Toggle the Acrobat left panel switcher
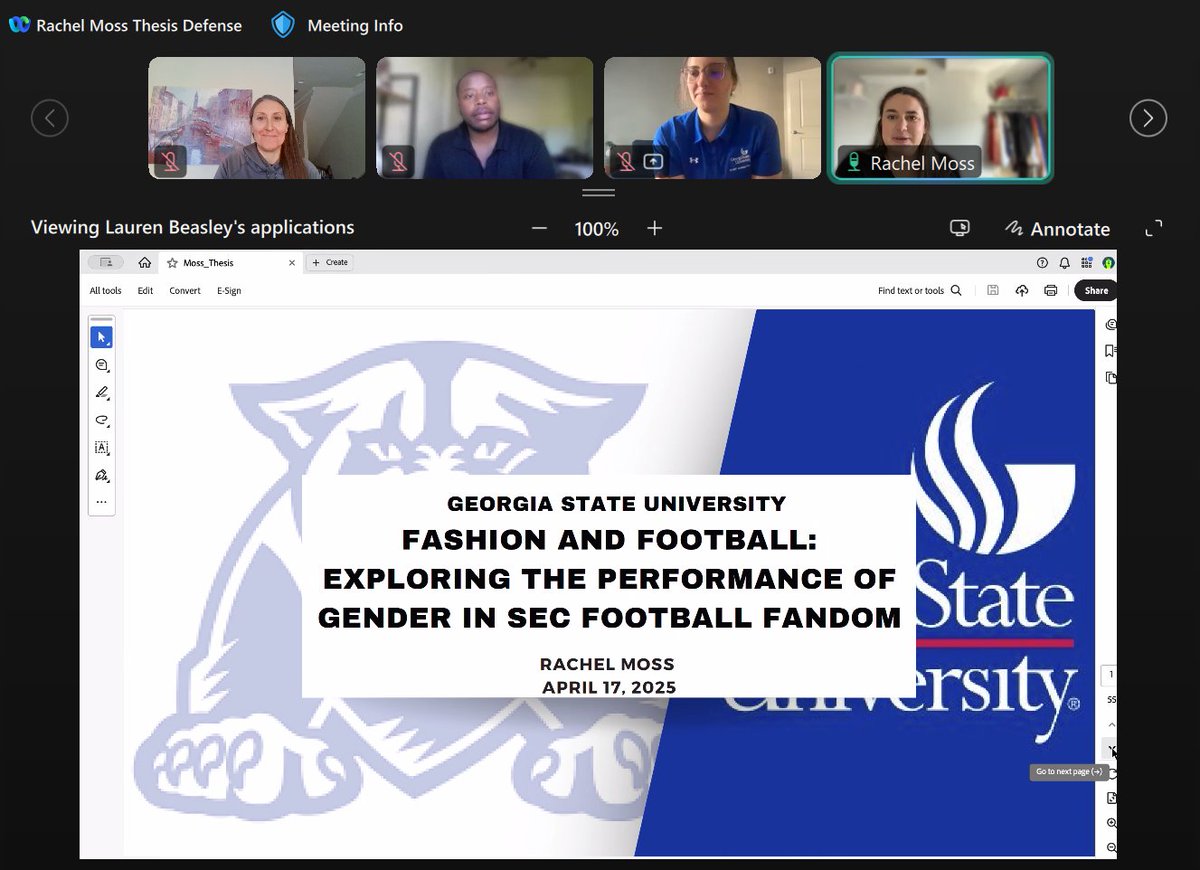The height and width of the screenshot is (870, 1200). (x=105, y=262)
